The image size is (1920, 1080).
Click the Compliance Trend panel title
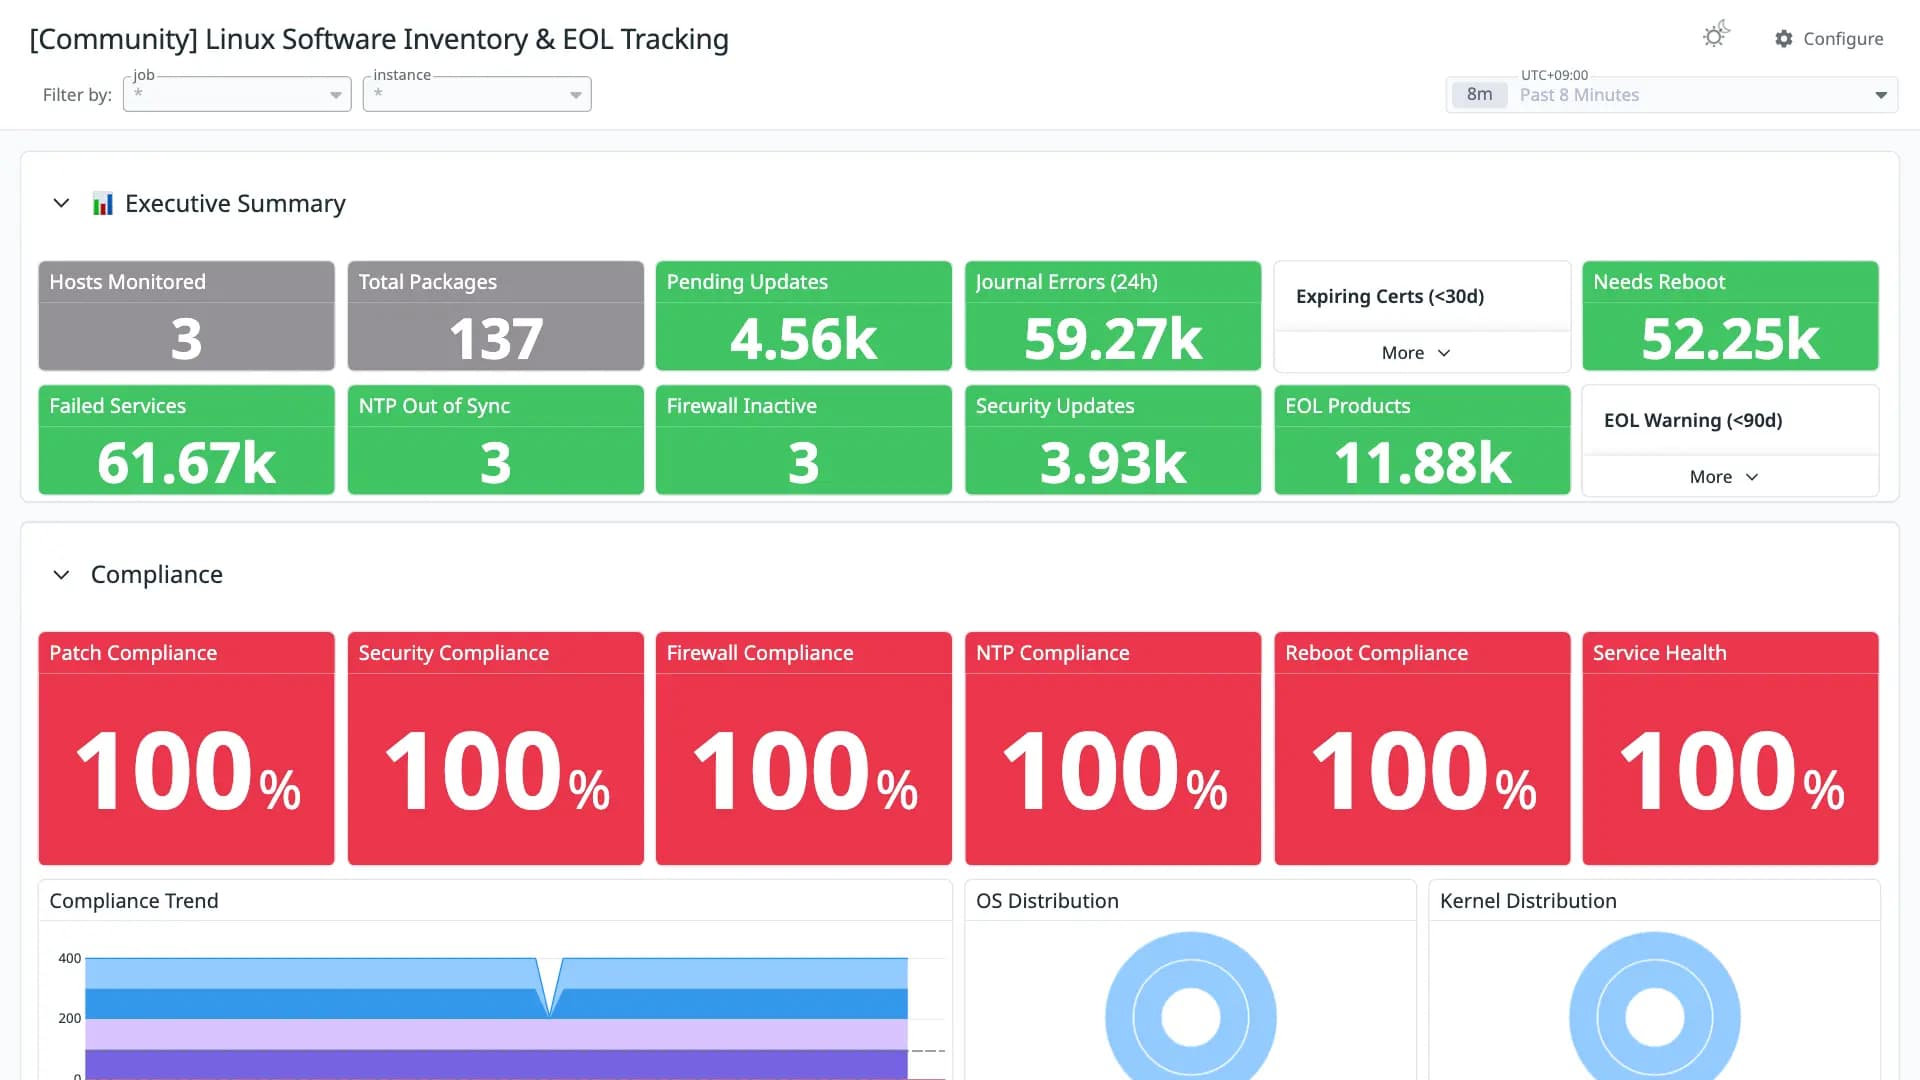coord(134,901)
